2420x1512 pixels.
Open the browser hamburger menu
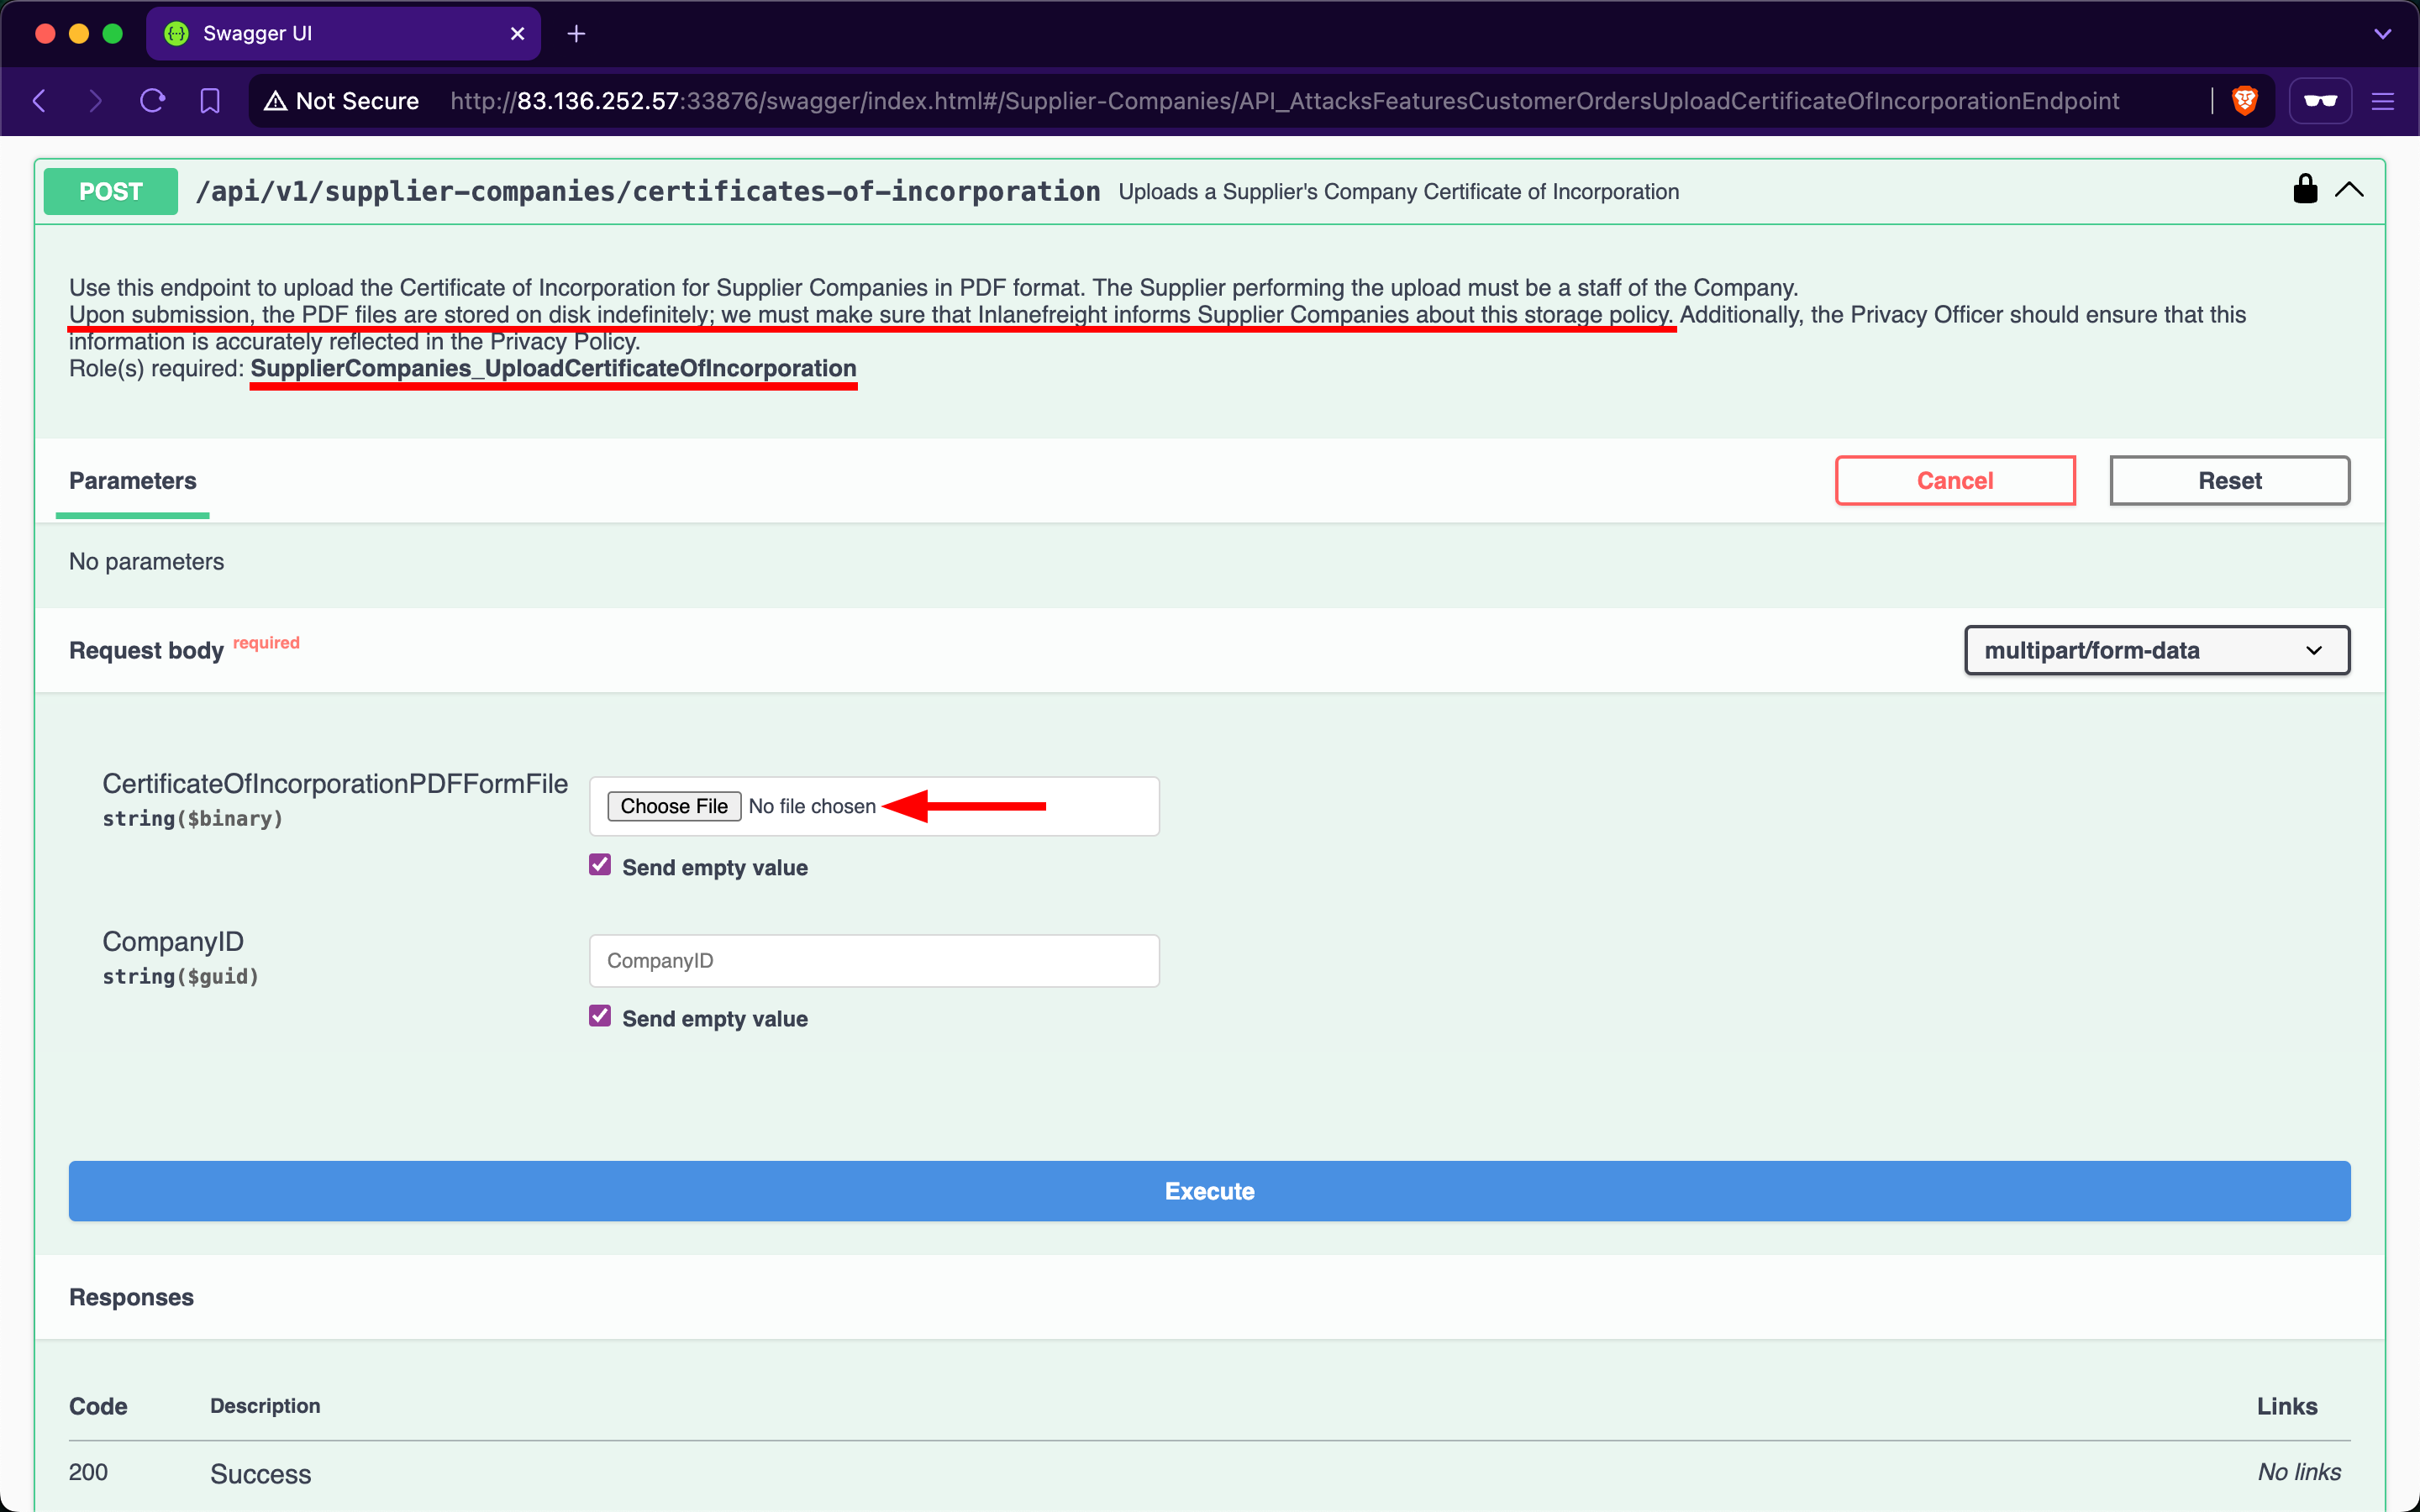2383,101
